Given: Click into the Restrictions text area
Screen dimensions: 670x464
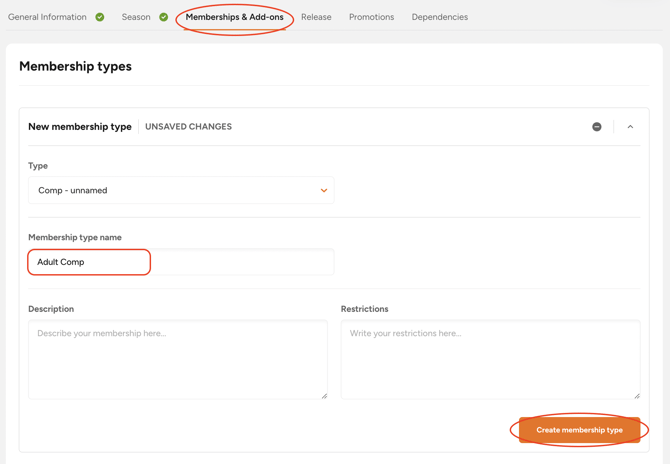Looking at the screenshot, I should pos(491,359).
